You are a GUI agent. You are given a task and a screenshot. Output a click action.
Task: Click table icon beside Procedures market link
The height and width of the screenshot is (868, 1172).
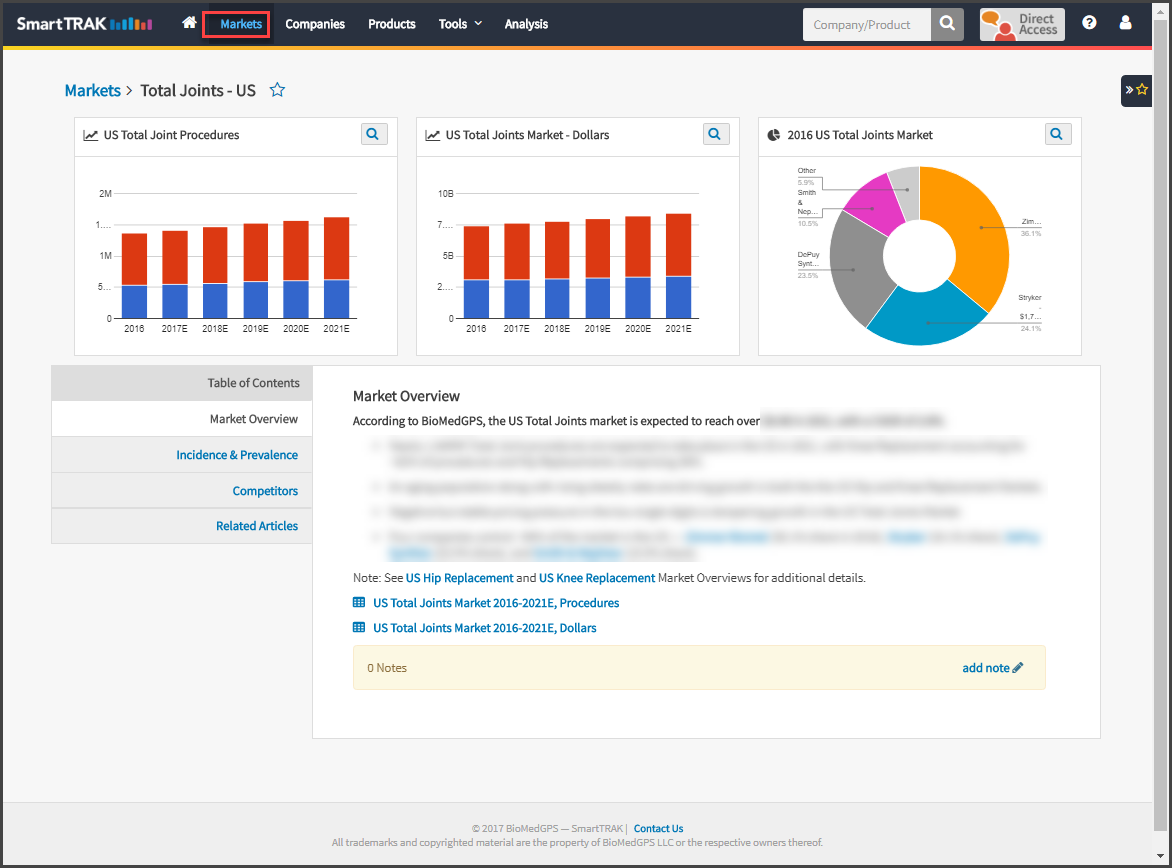coord(359,603)
